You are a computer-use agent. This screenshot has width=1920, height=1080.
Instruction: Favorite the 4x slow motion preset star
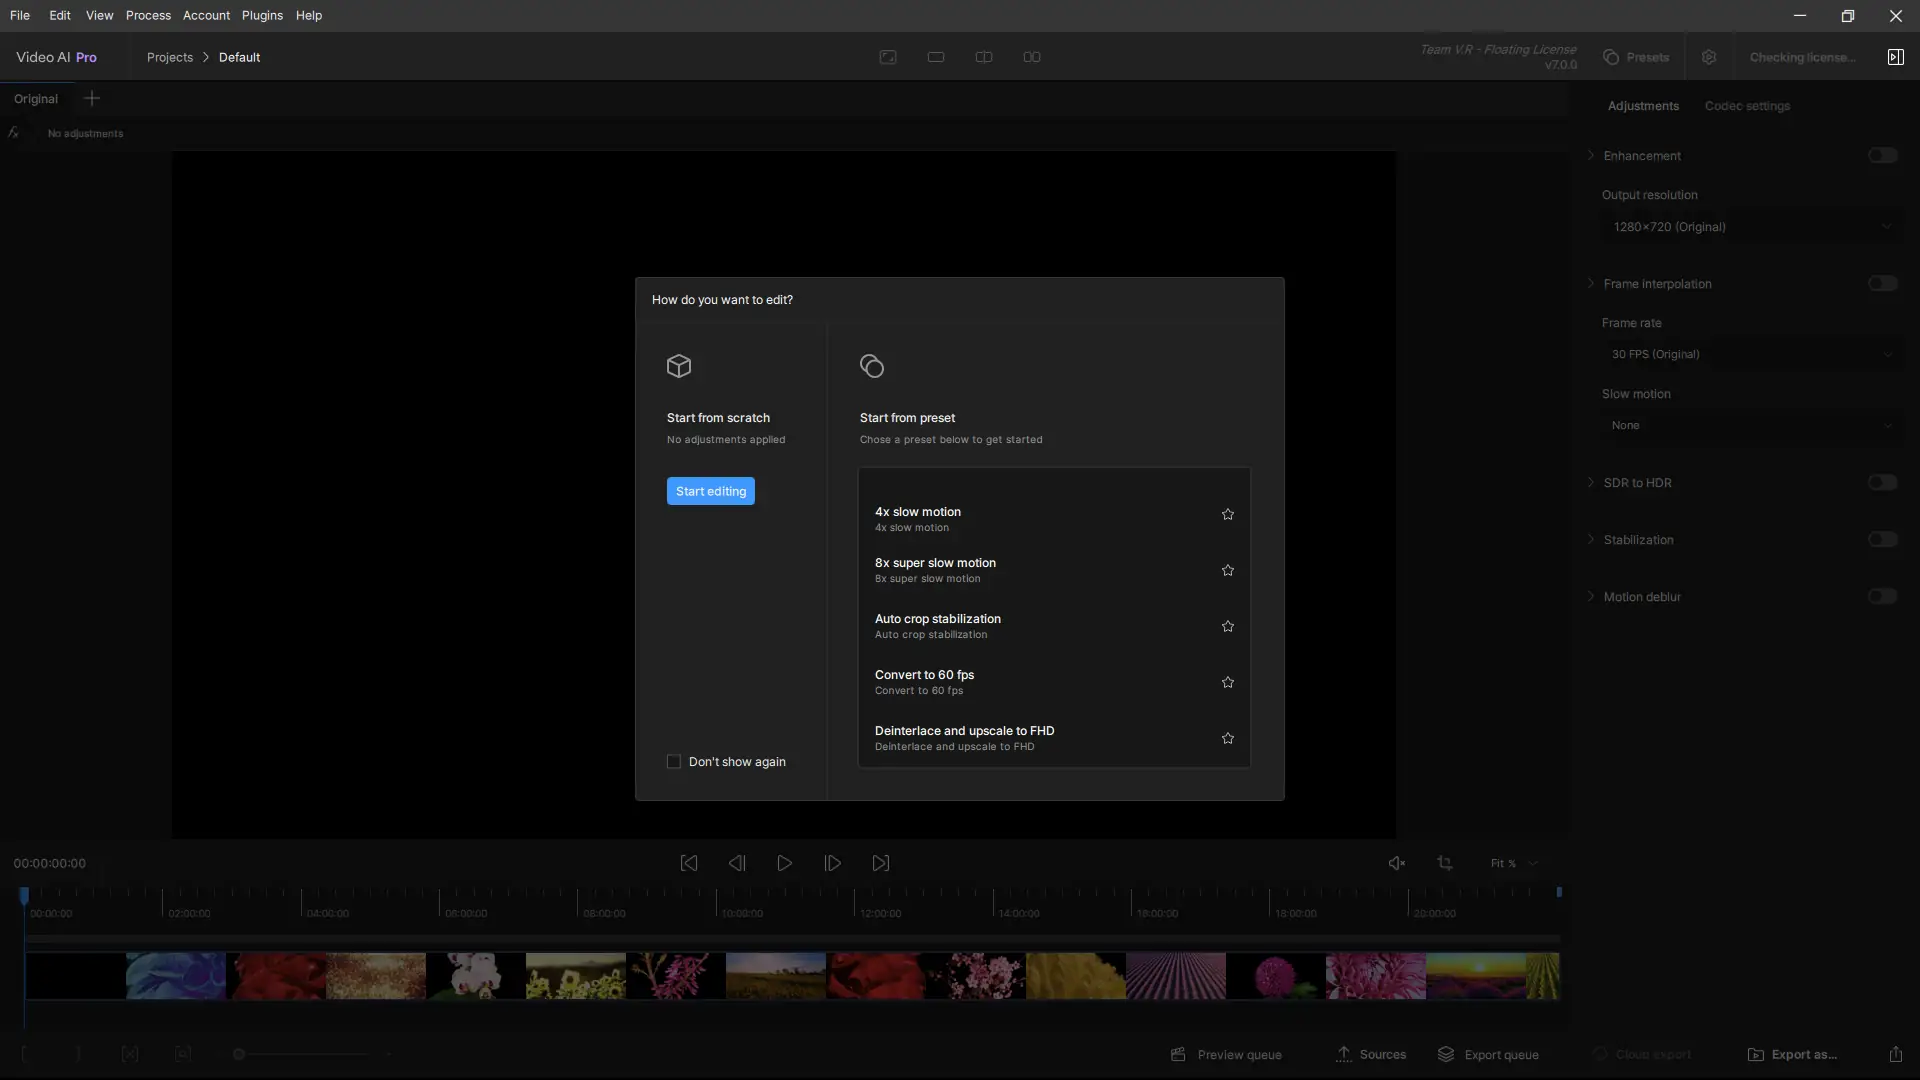1227,514
